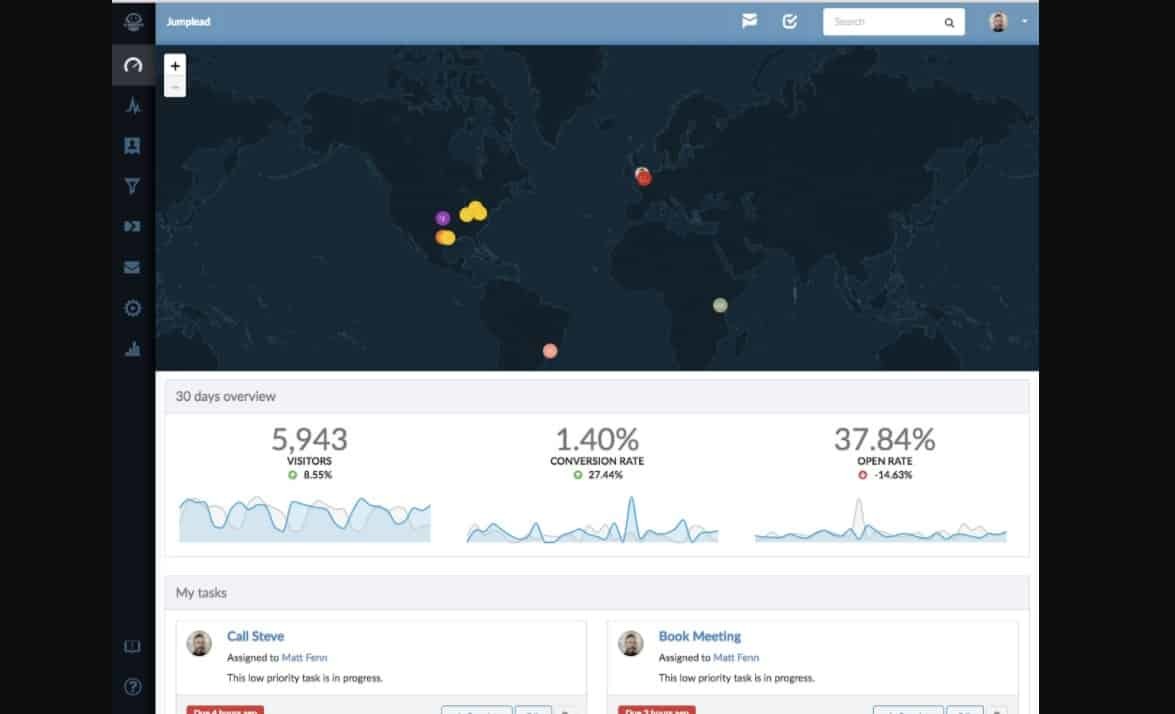
Task: Open the Call Steve task link
Action: 255,636
